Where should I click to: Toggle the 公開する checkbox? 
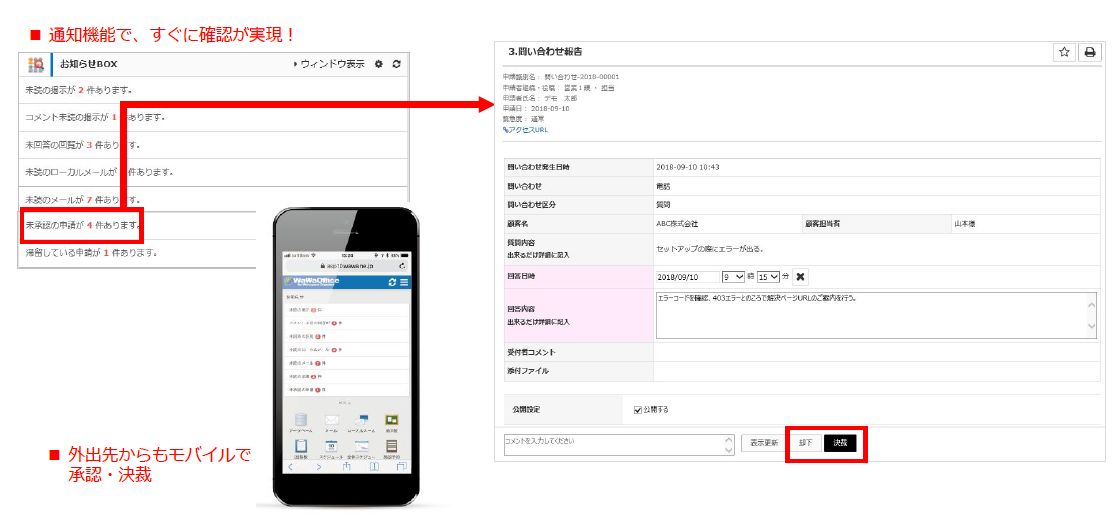[638, 410]
